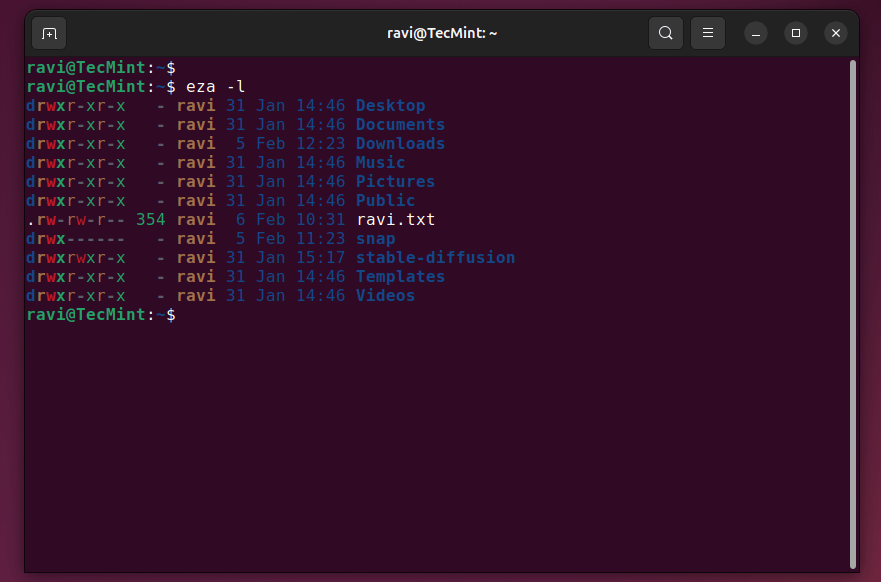
Task: Click the file size value 354
Action: tap(151, 220)
